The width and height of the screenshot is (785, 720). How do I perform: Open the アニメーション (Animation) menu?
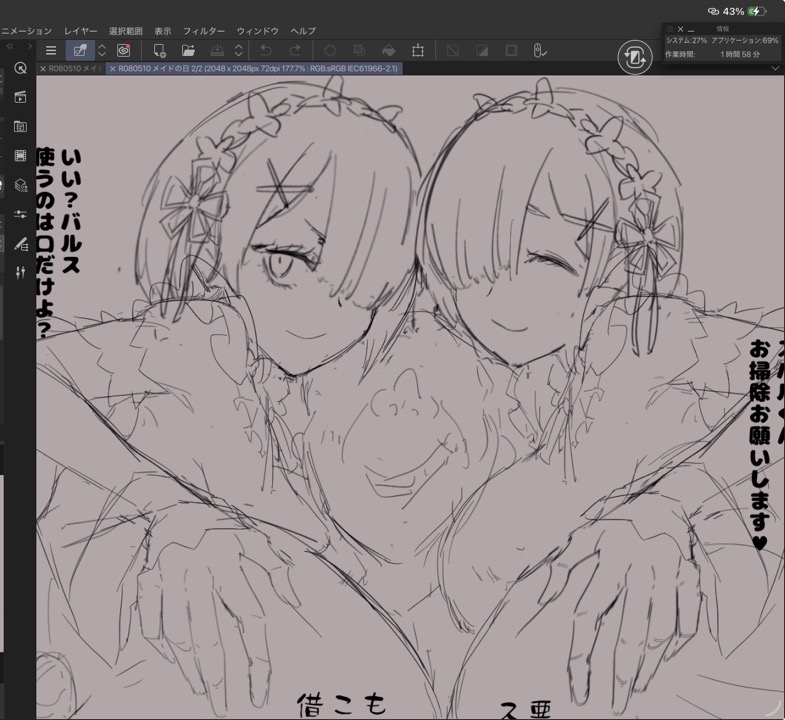click(x=26, y=31)
